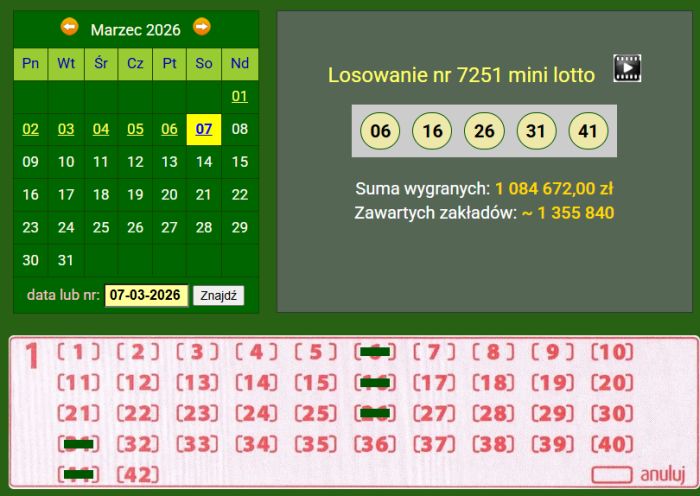Click the Znajdź button
This screenshot has height=496, width=700.
[218, 296]
